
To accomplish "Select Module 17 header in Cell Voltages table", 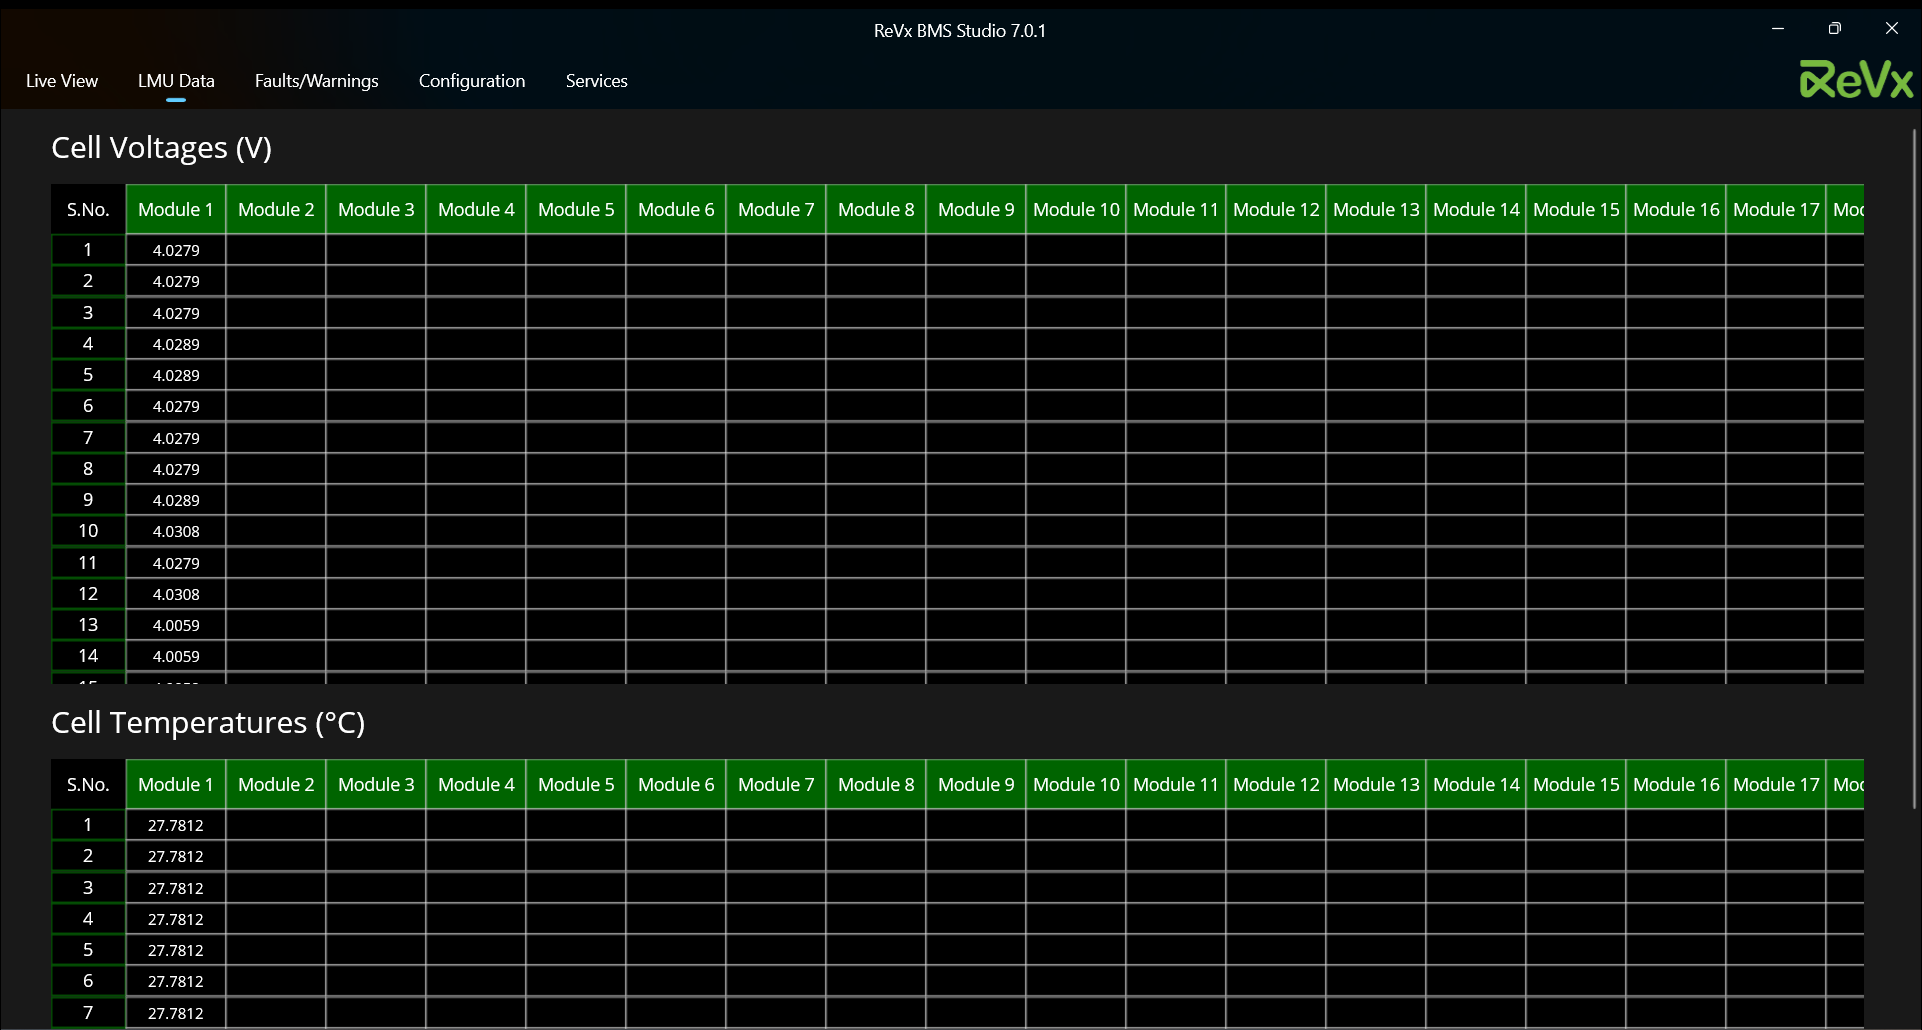I will 1776,210.
